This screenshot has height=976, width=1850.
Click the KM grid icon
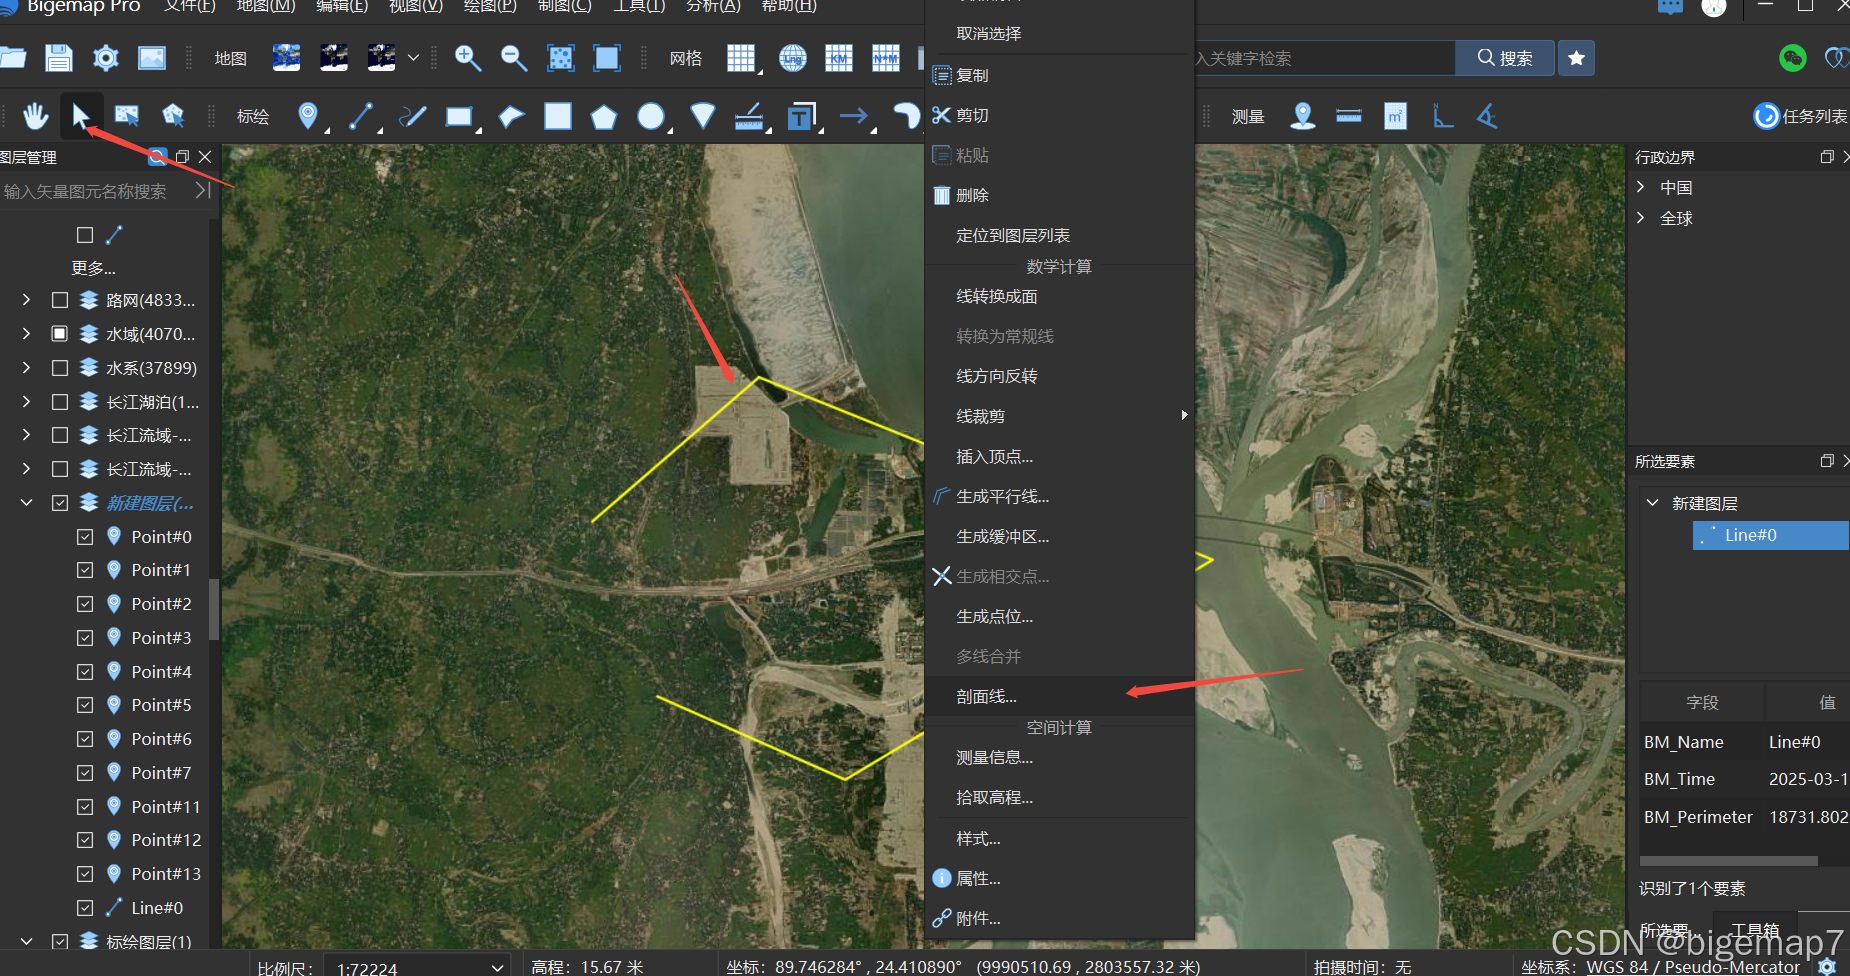tap(839, 58)
